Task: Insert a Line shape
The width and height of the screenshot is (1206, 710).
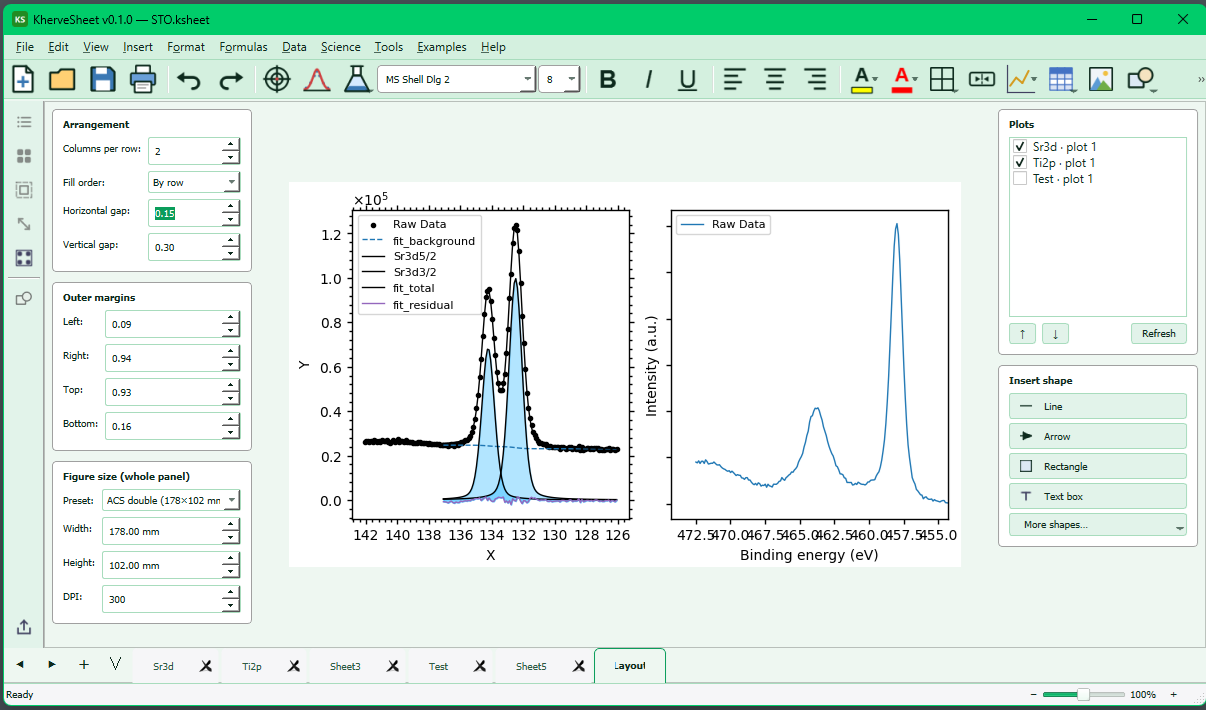Action: pos(1097,406)
